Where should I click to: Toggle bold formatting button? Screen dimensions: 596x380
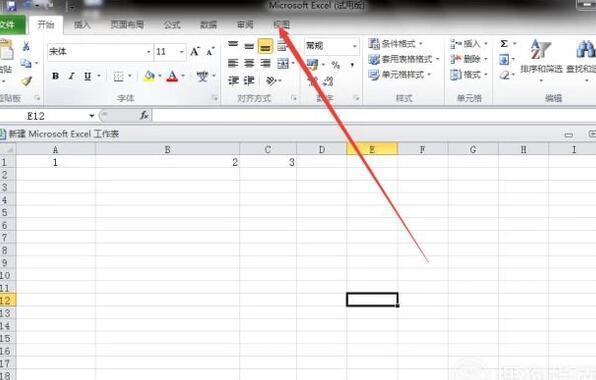[x=55, y=76]
